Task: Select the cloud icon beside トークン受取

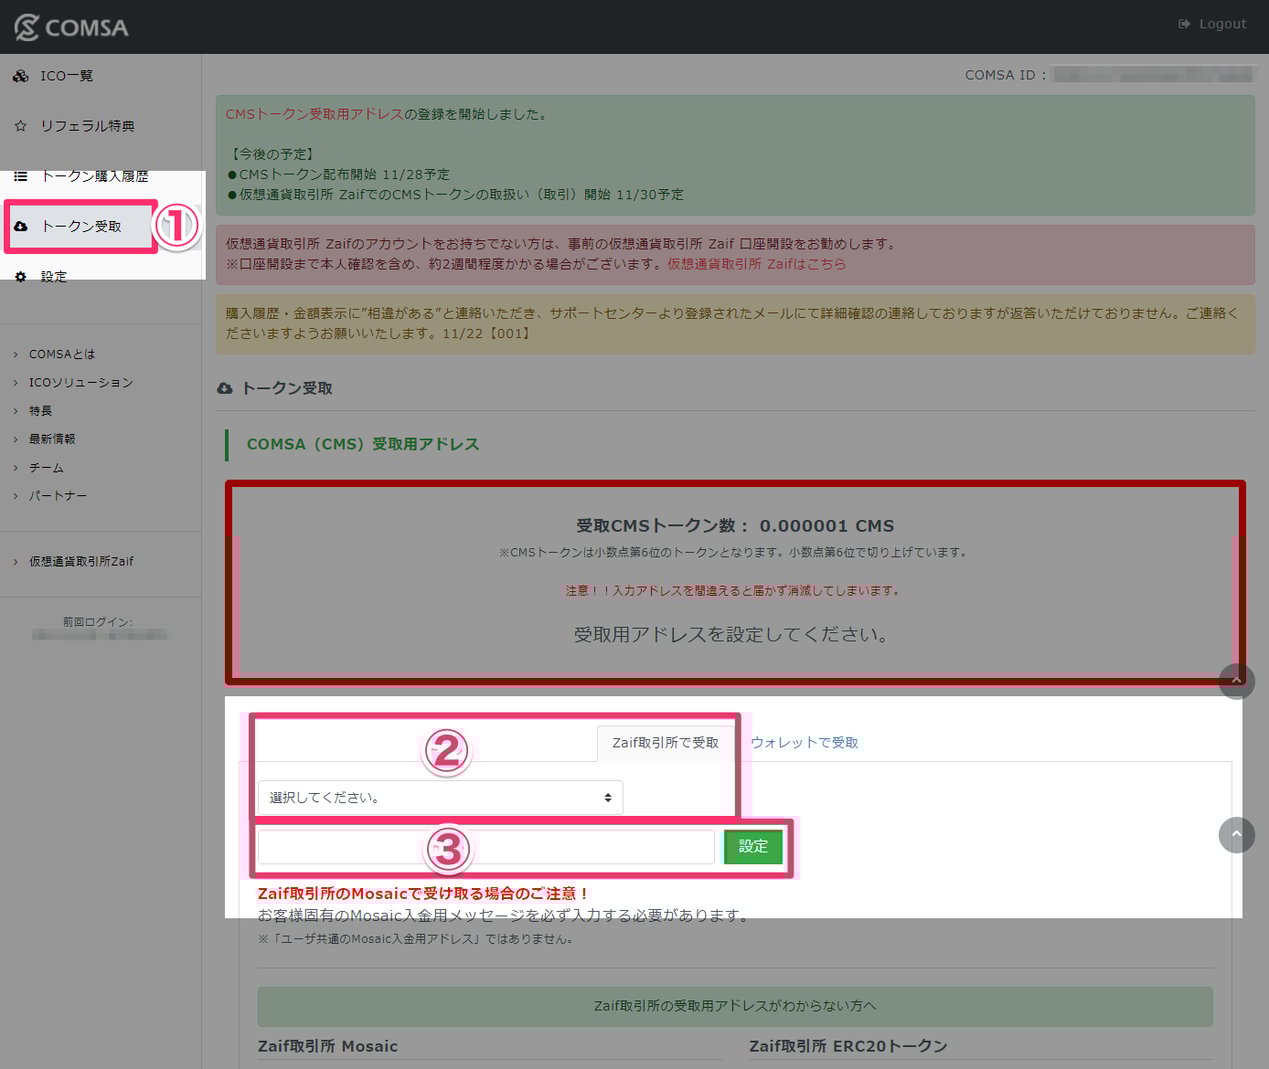Action: tap(22, 226)
